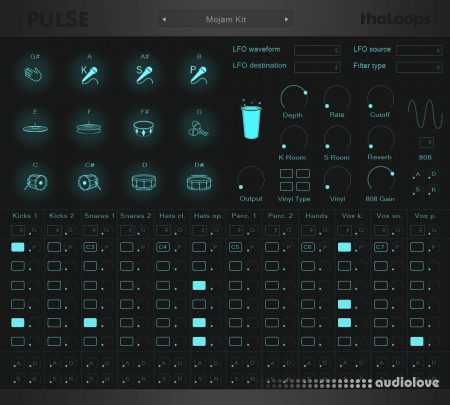The height and width of the screenshot is (405, 450).
Task: Click the kick drum pad labeled C
Action: pyautogui.click(x=36, y=182)
